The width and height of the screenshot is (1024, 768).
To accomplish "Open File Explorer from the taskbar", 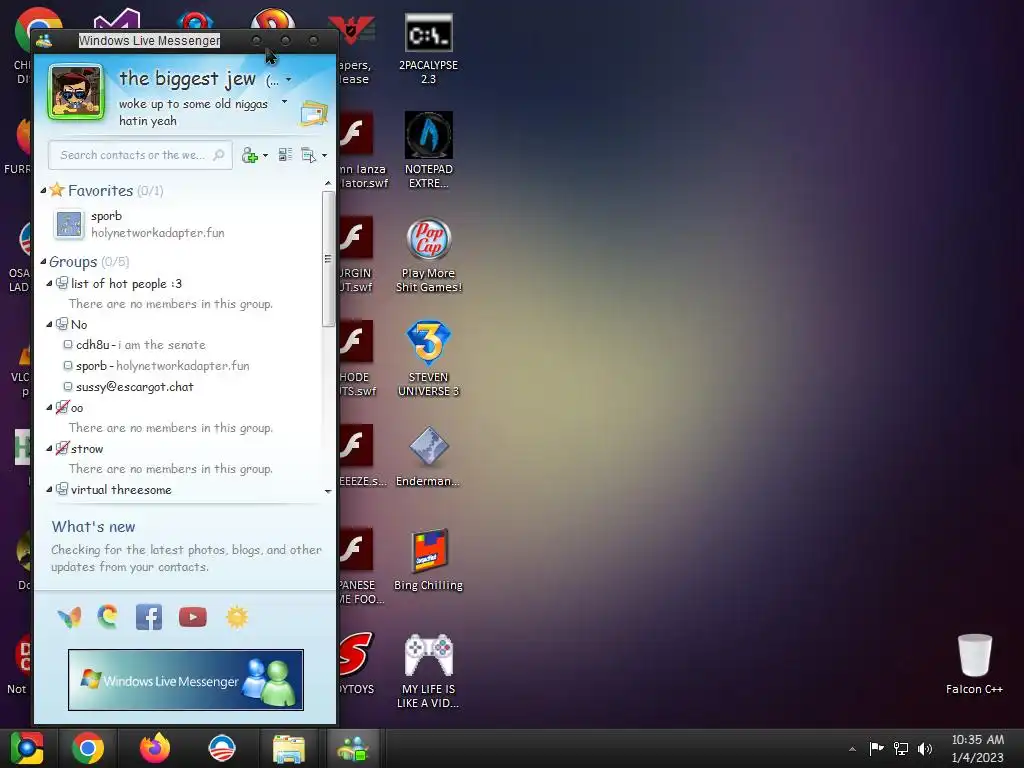I will (x=289, y=749).
